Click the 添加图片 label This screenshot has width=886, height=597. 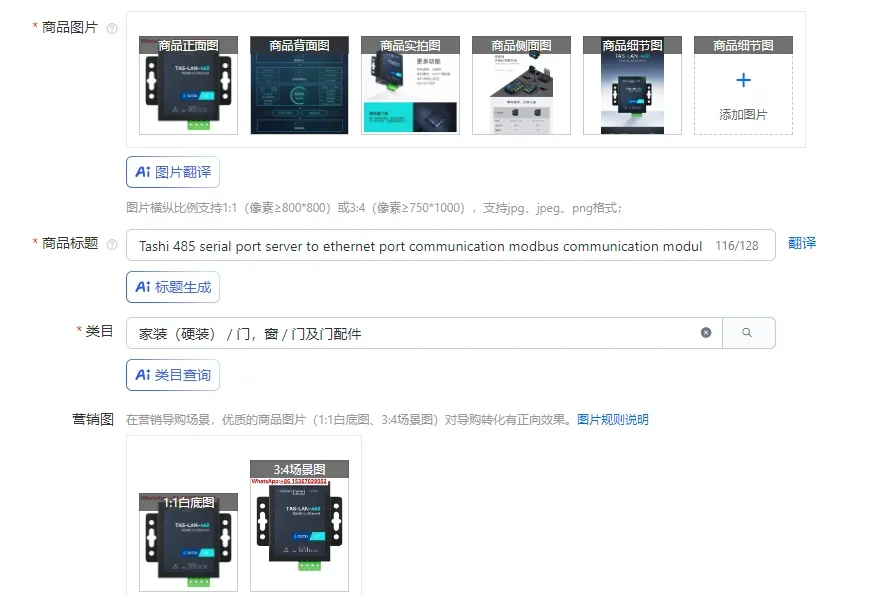coord(744,115)
